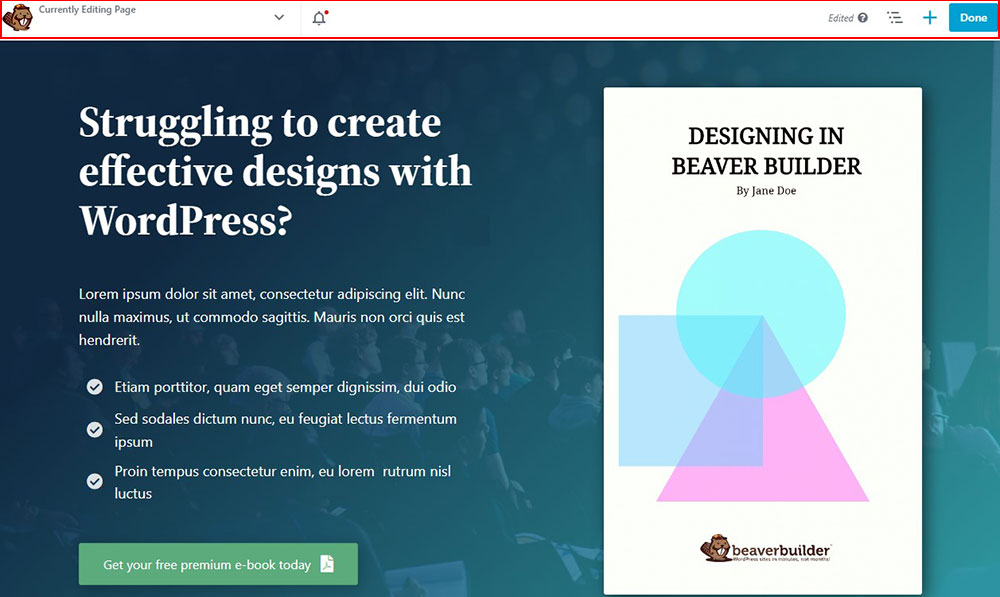Click the Done button

973,18
